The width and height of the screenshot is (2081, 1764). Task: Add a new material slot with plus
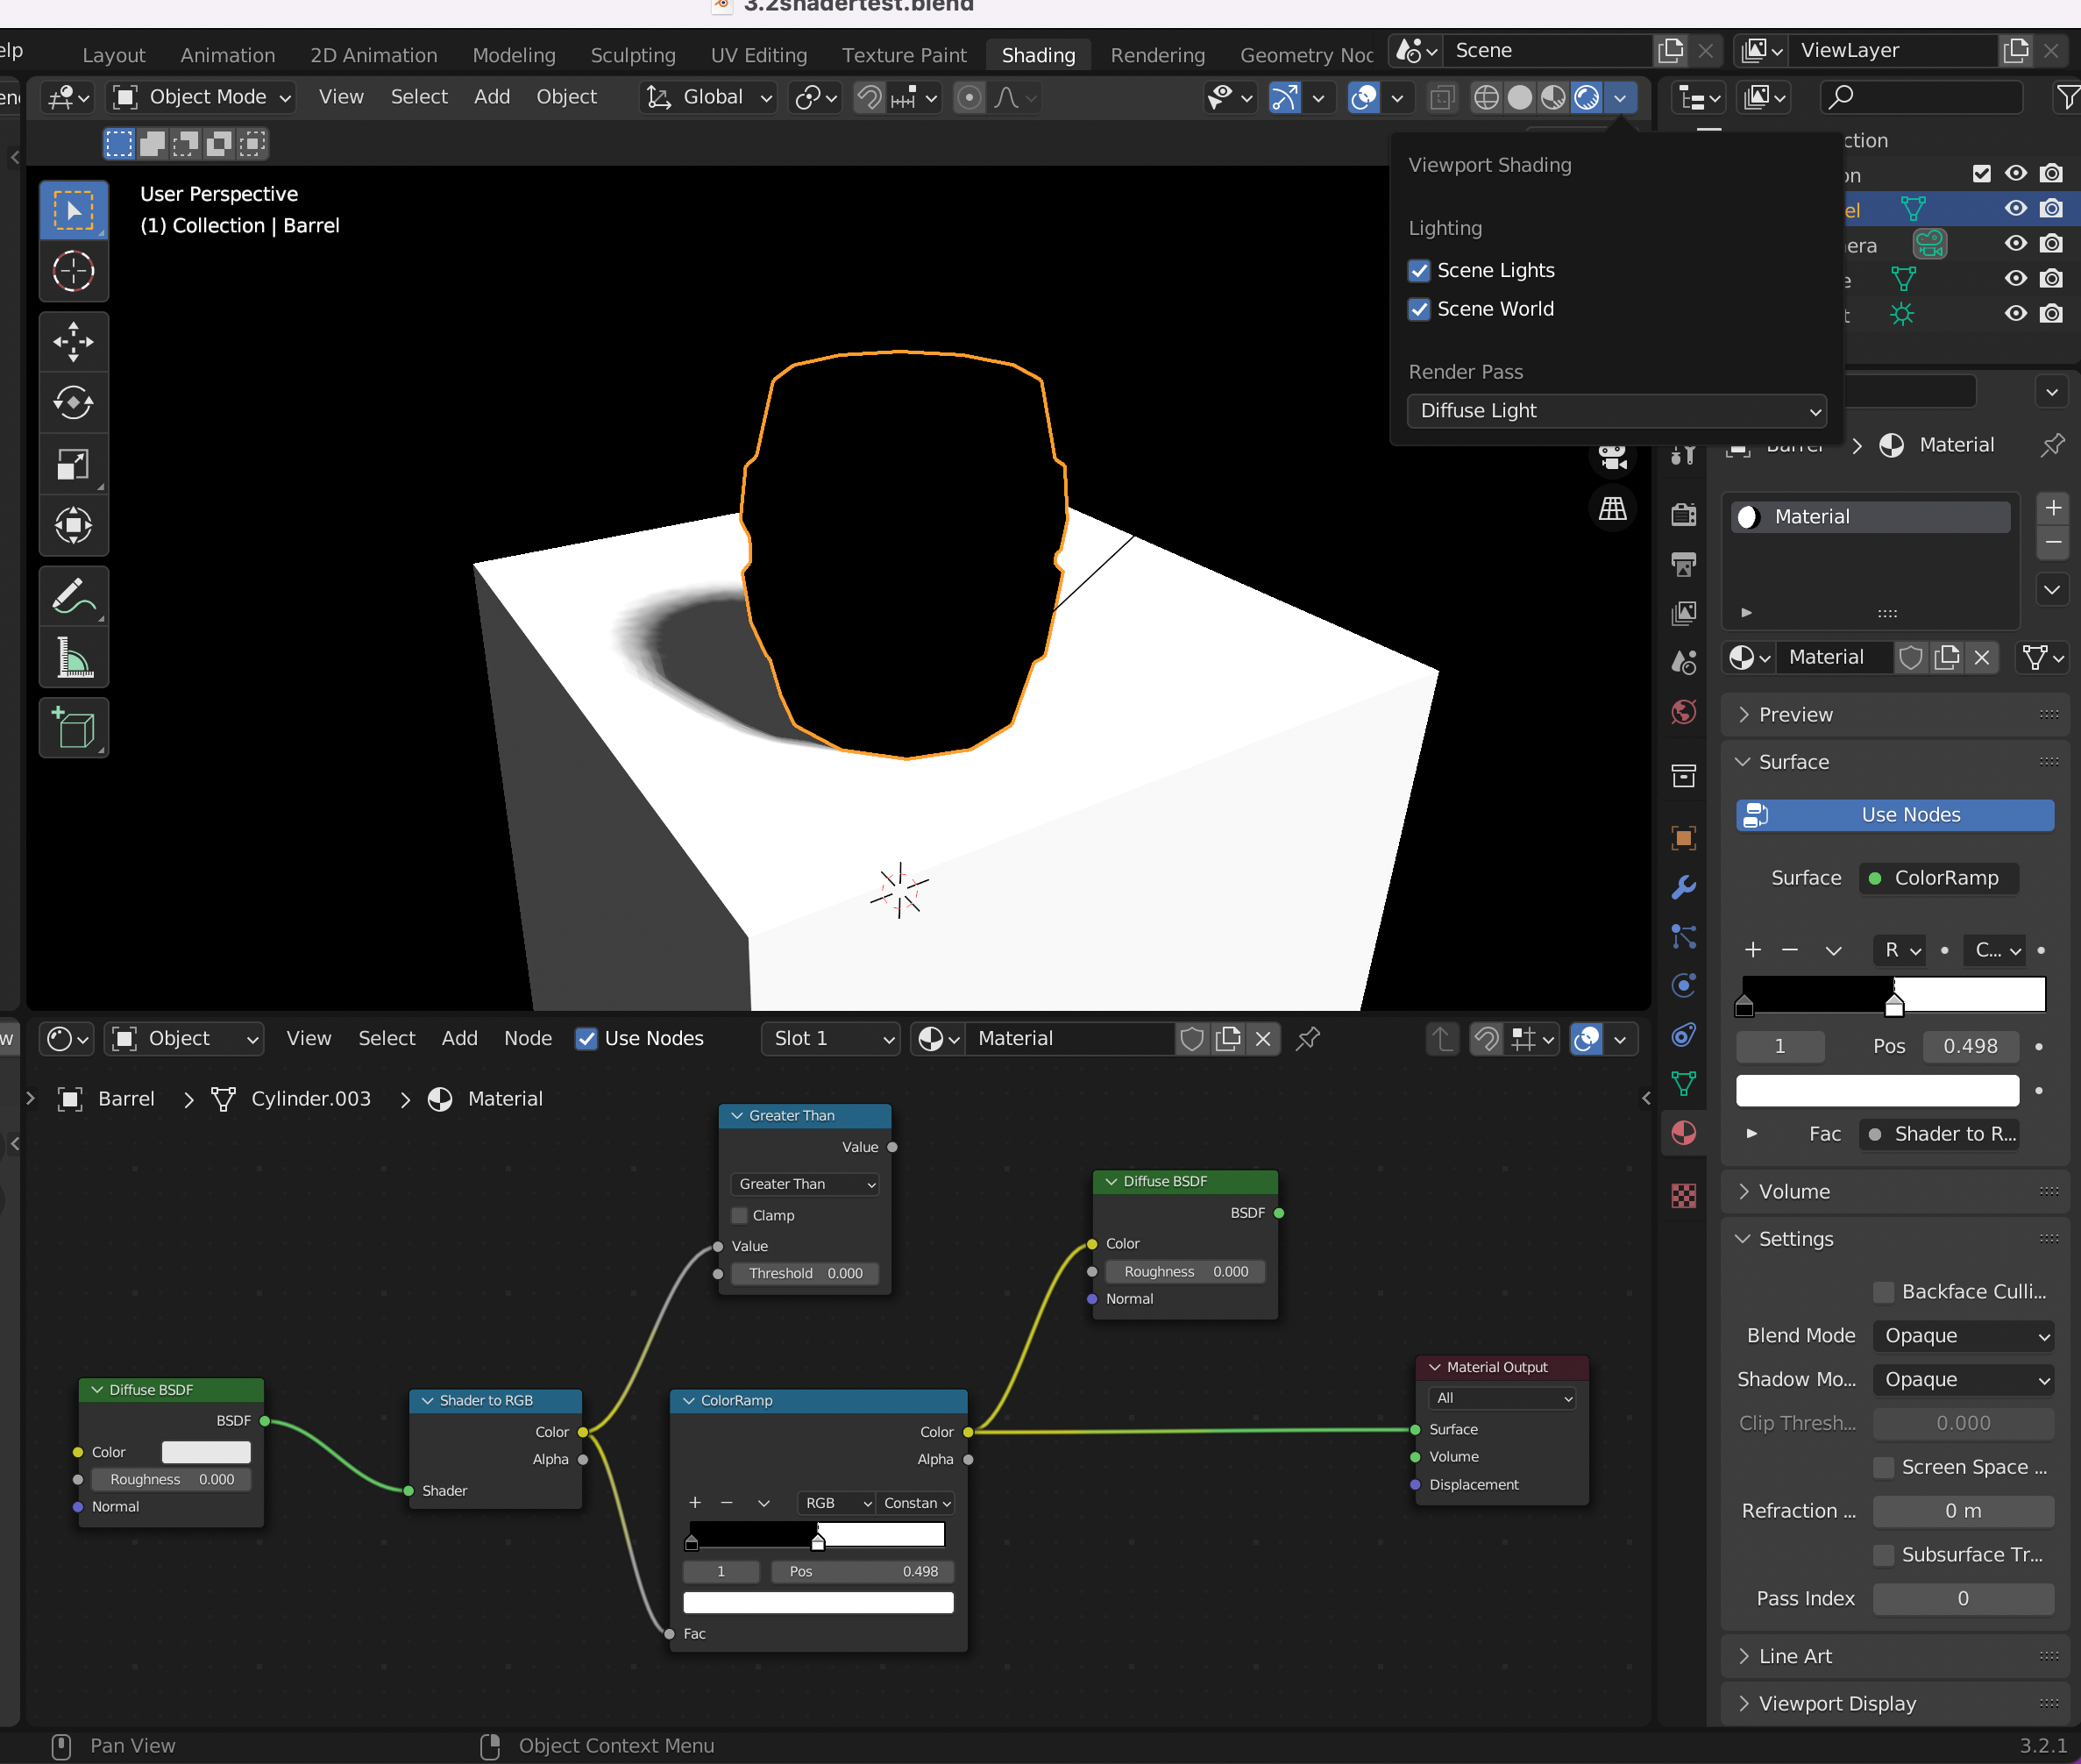pyautogui.click(x=2053, y=508)
